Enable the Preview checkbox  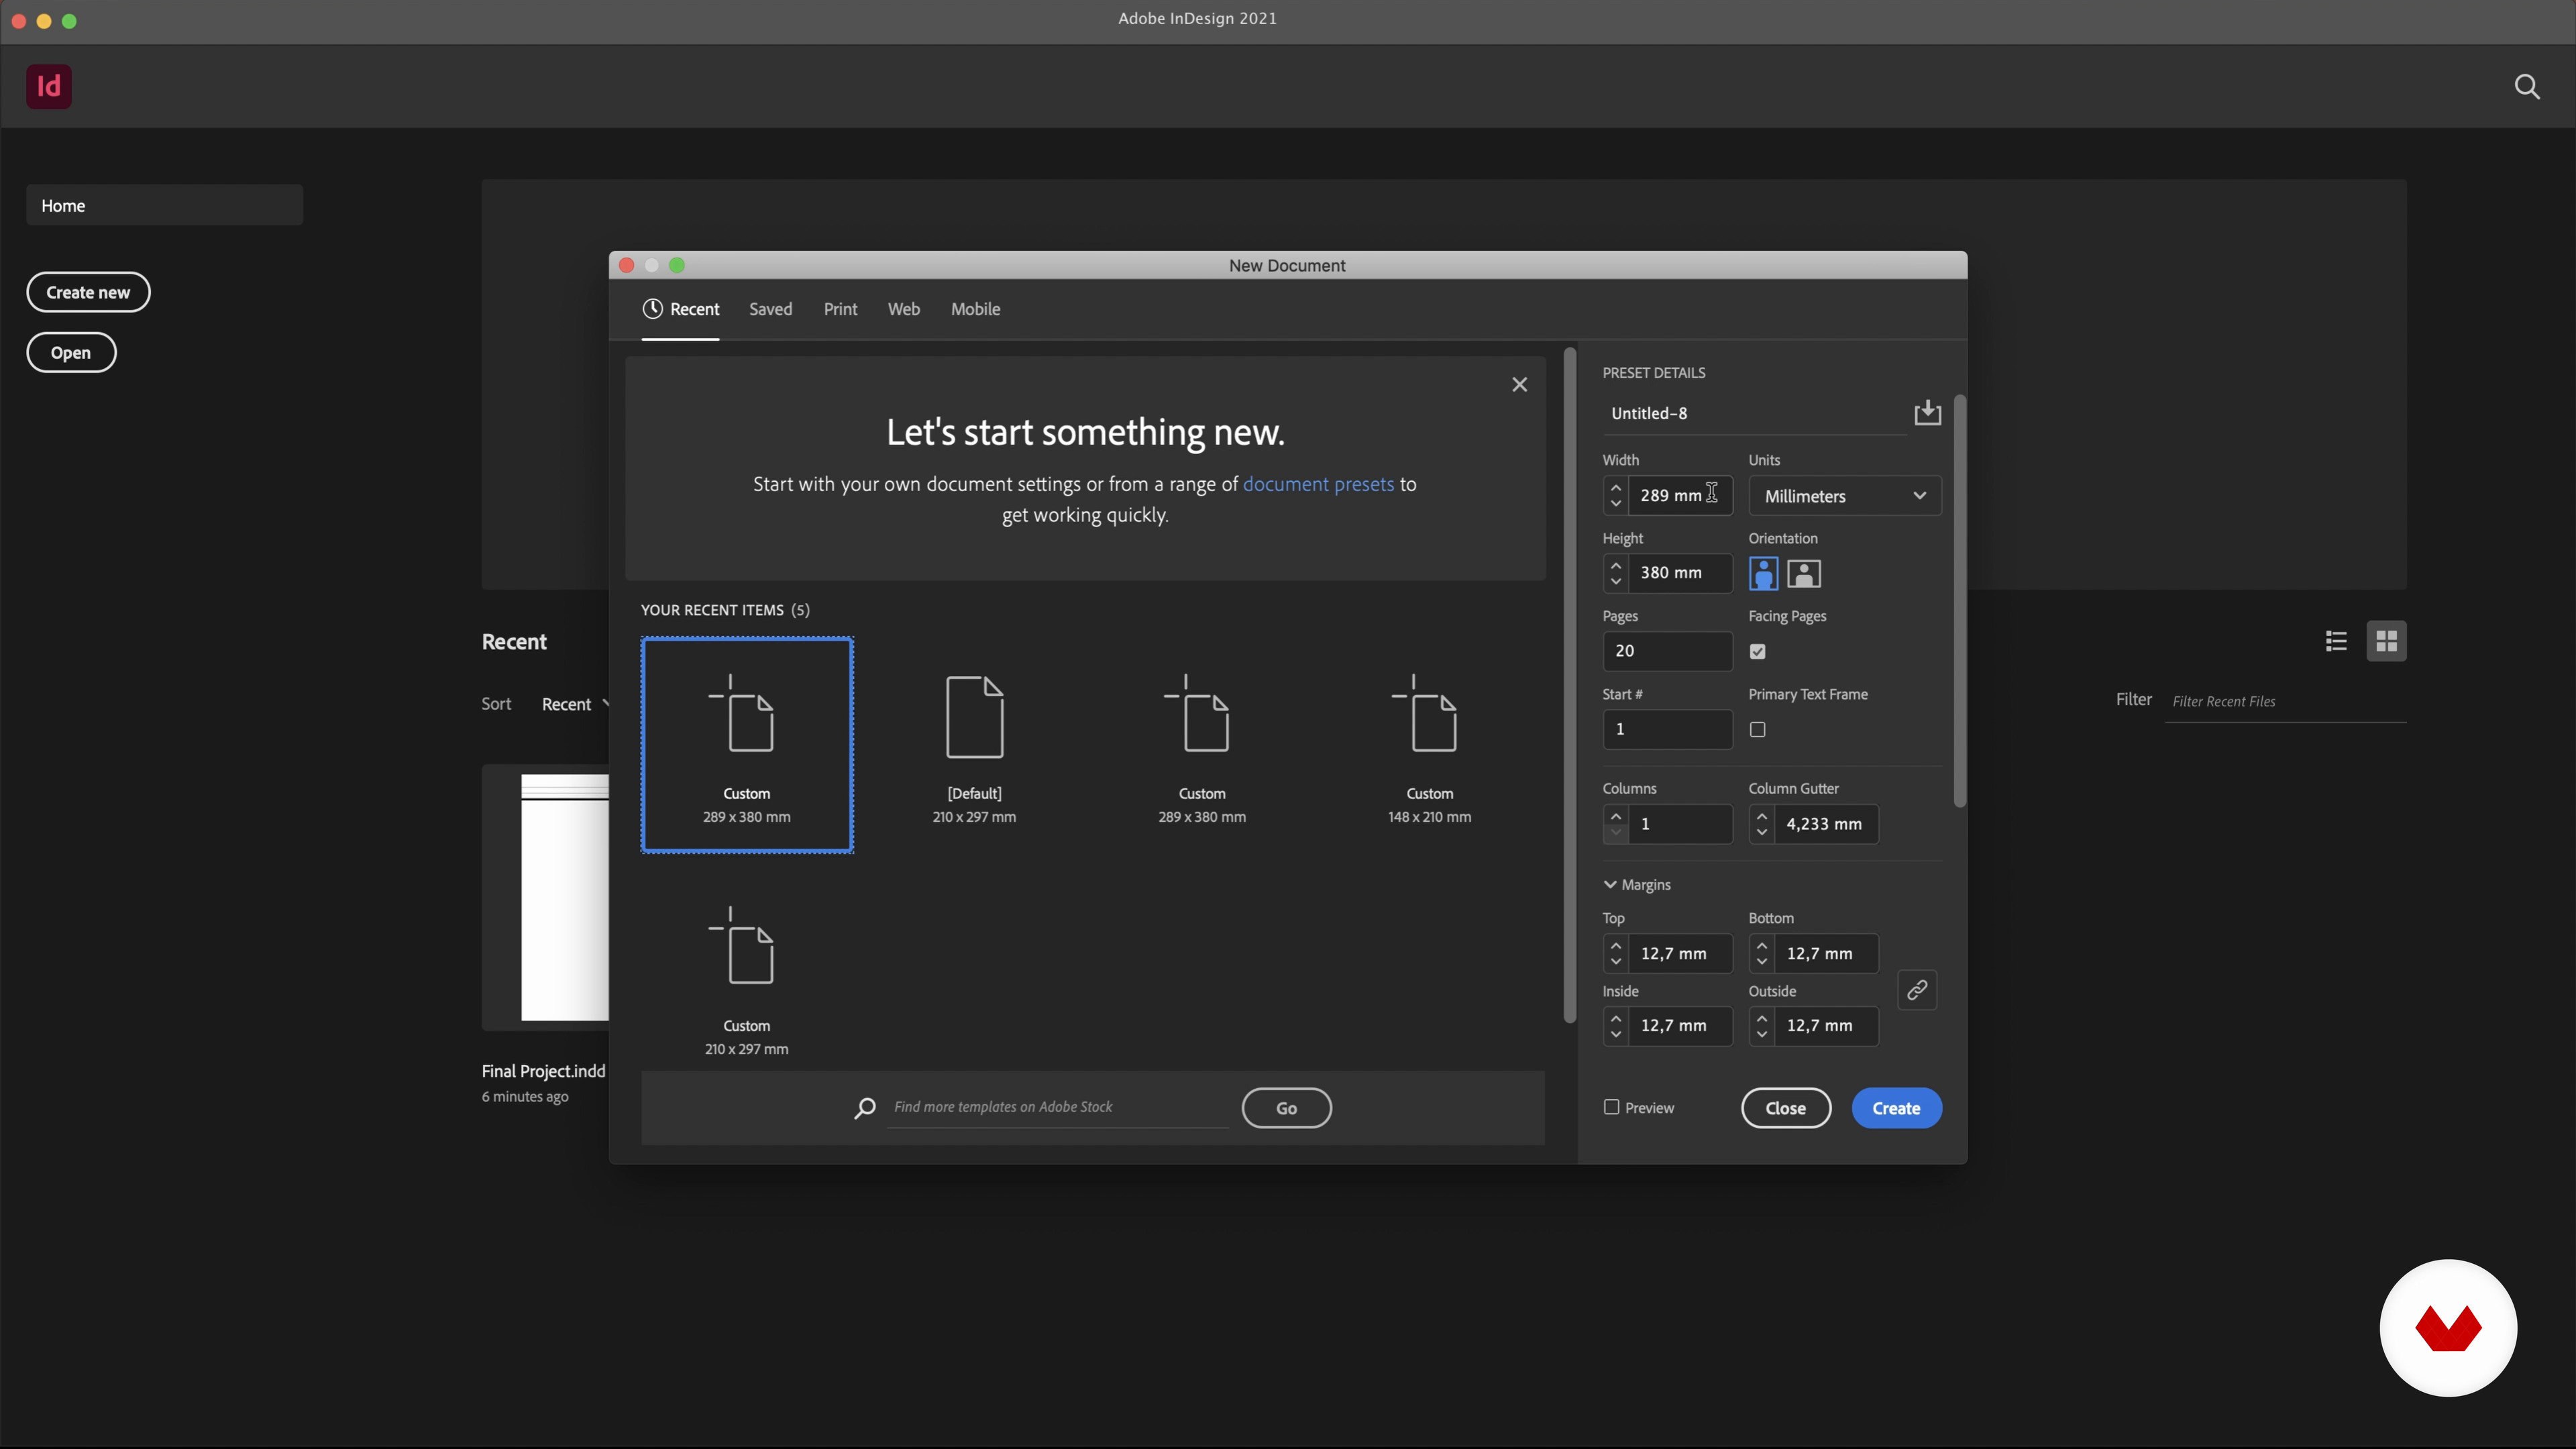1611,1107
